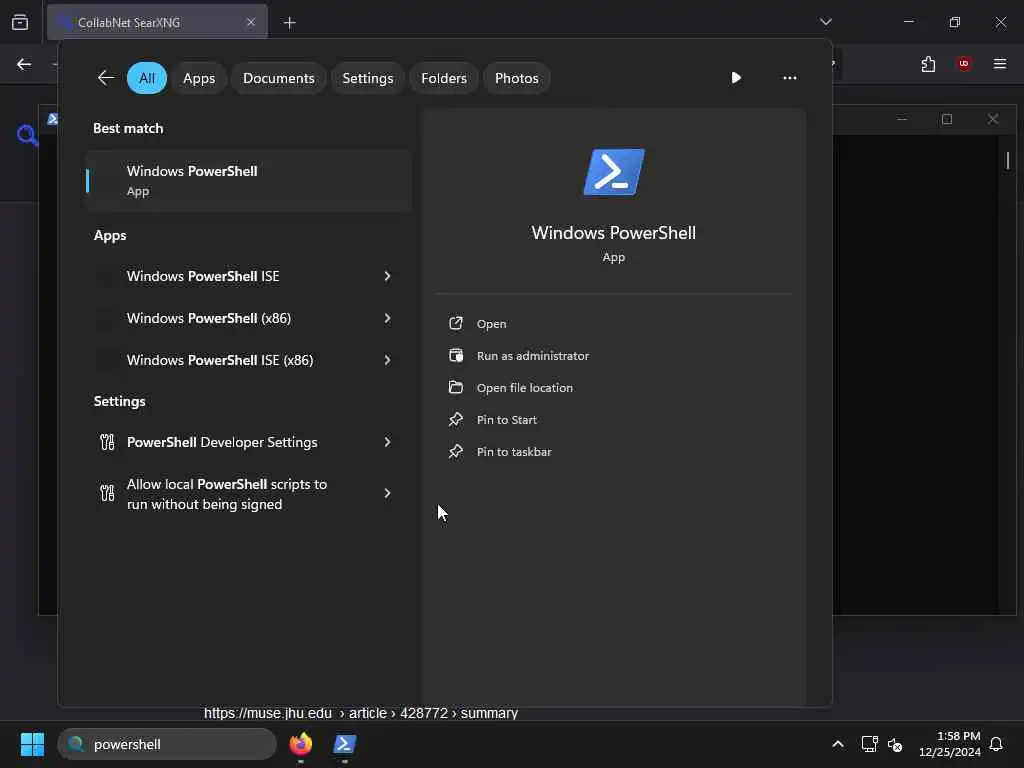This screenshot has width=1024, height=768.
Task: Select the All filter tab
Action: click(147, 78)
